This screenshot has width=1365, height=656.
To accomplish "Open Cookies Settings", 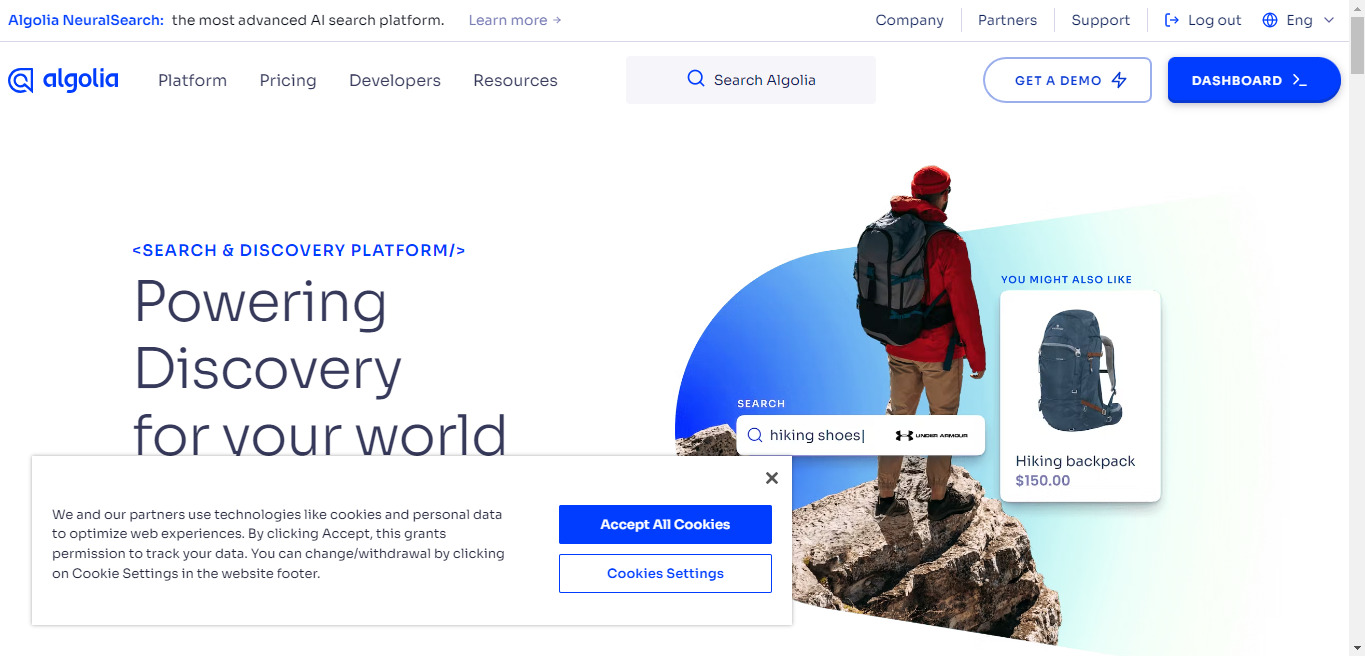I will (665, 573).
